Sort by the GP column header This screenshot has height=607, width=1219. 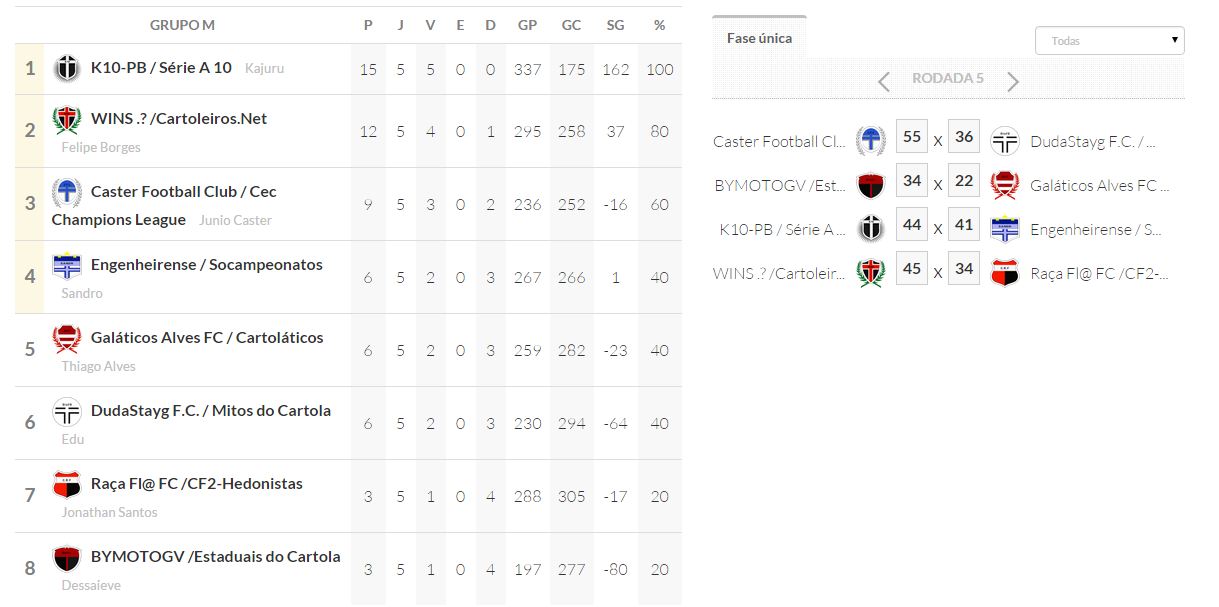[x=527, y=25]
